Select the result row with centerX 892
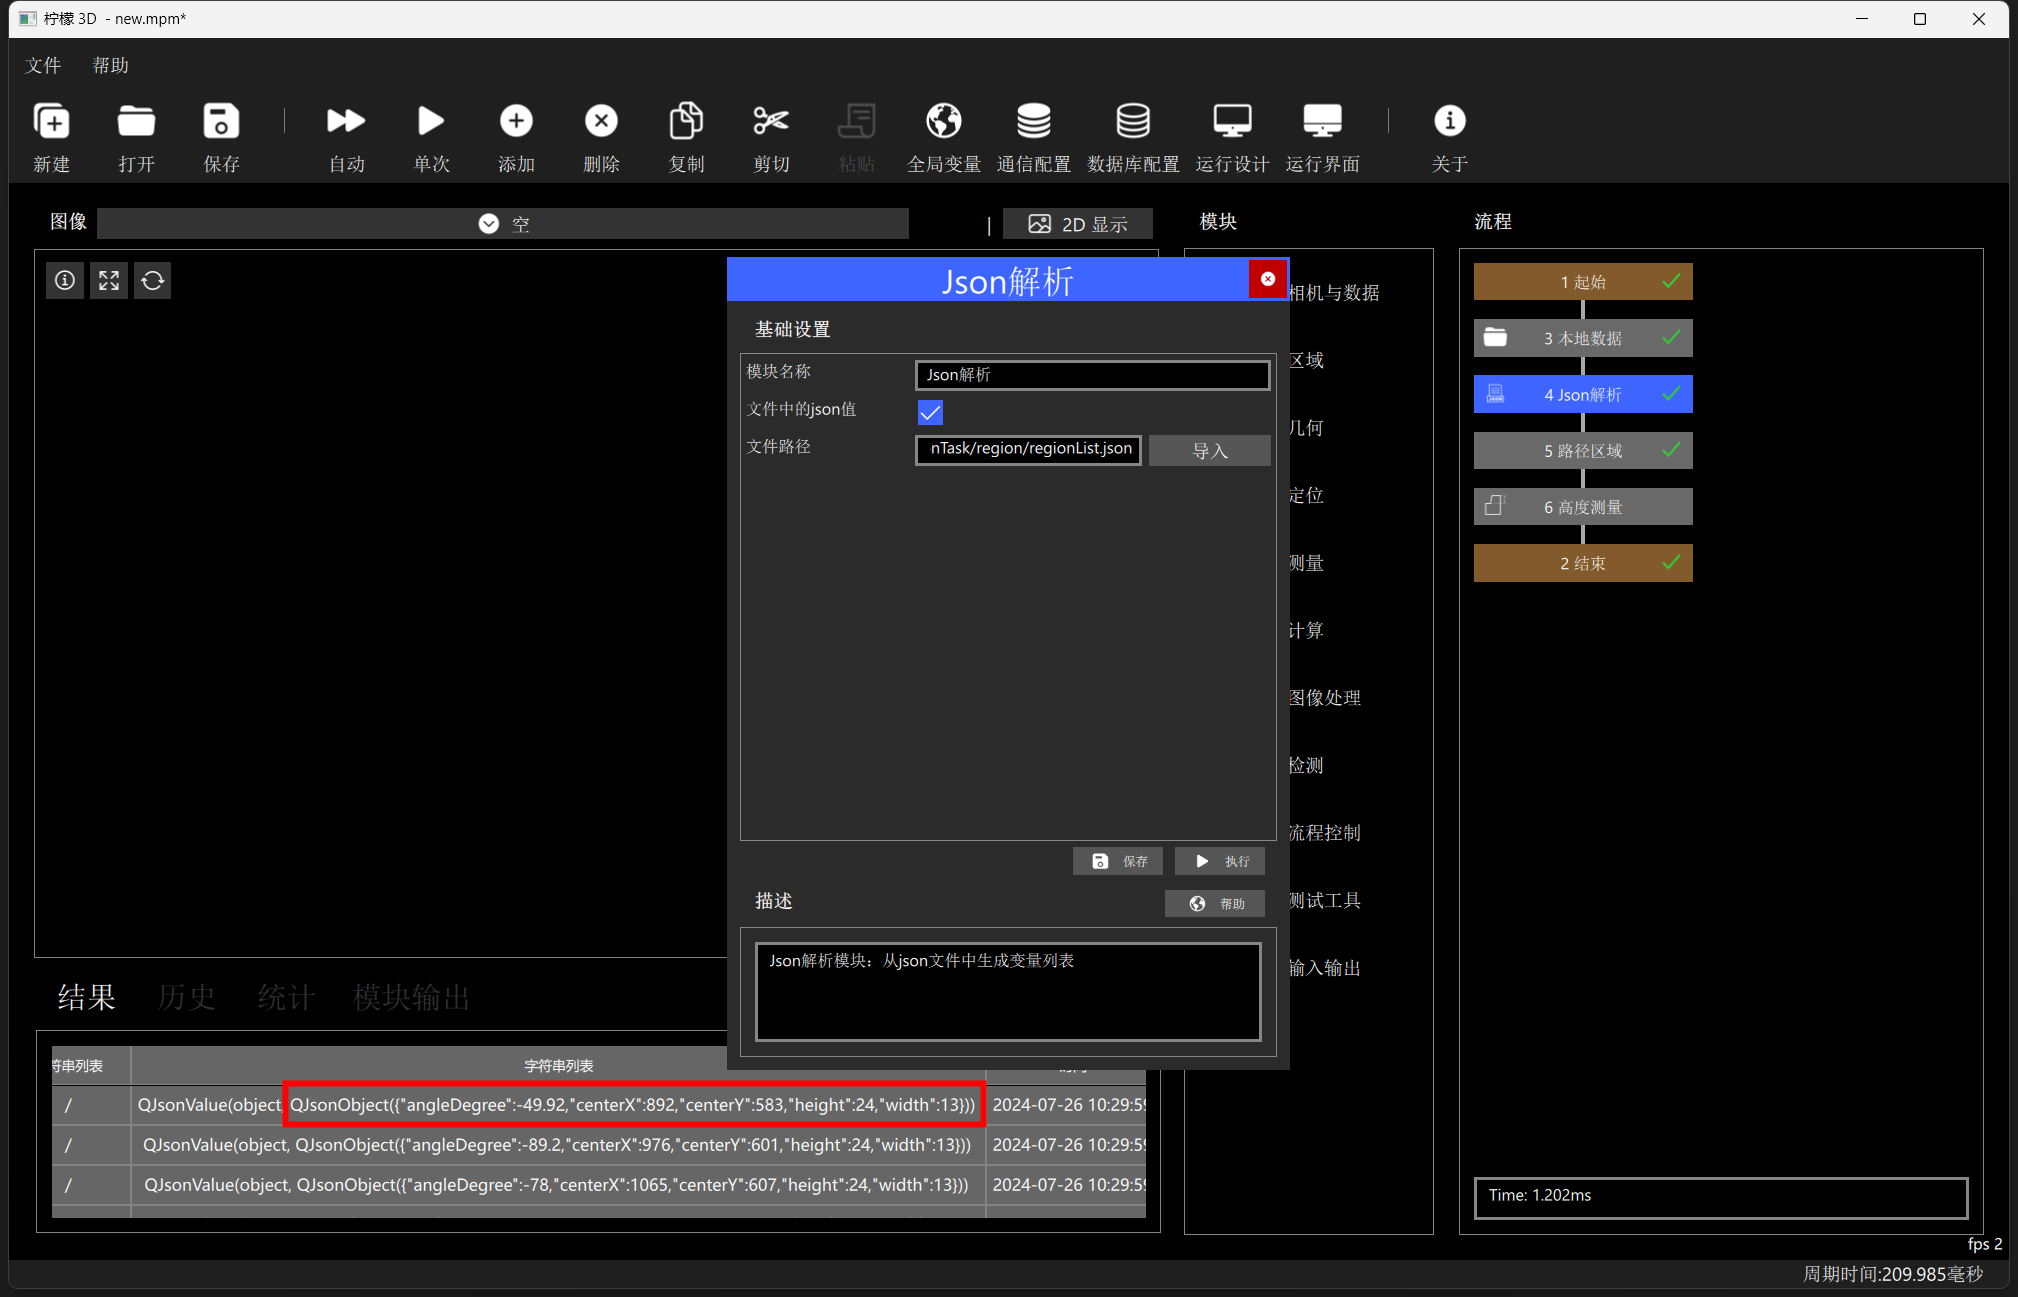 click(x=598, y=1105)
